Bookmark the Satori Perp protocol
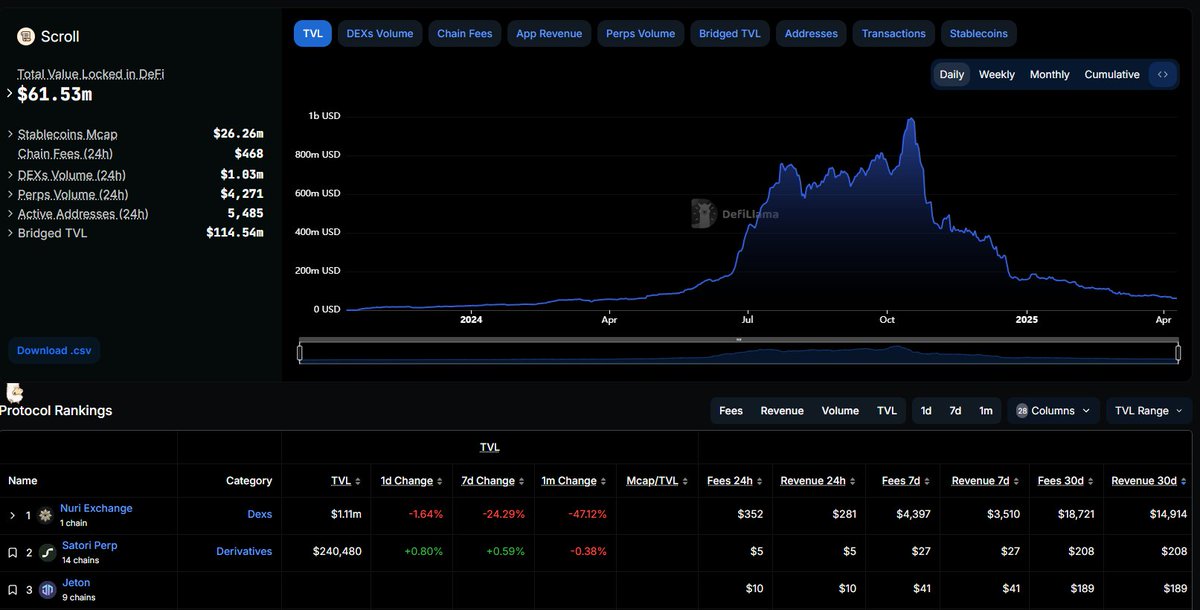1200x610 pixels. (12, 552)
